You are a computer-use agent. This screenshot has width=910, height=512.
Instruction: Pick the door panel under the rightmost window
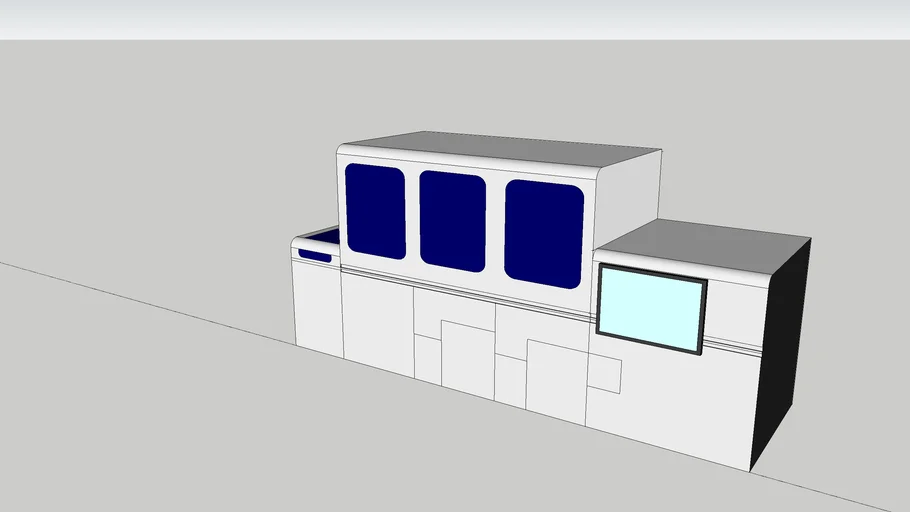pos(556,380)
